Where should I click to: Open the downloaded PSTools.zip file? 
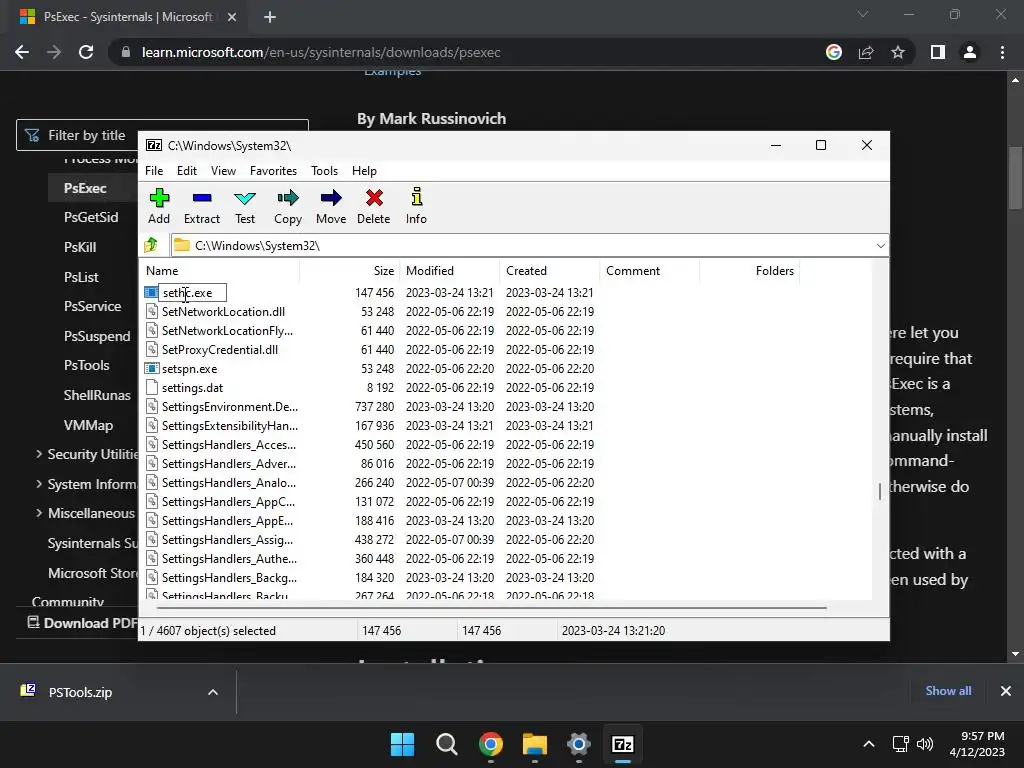point(80,692)
